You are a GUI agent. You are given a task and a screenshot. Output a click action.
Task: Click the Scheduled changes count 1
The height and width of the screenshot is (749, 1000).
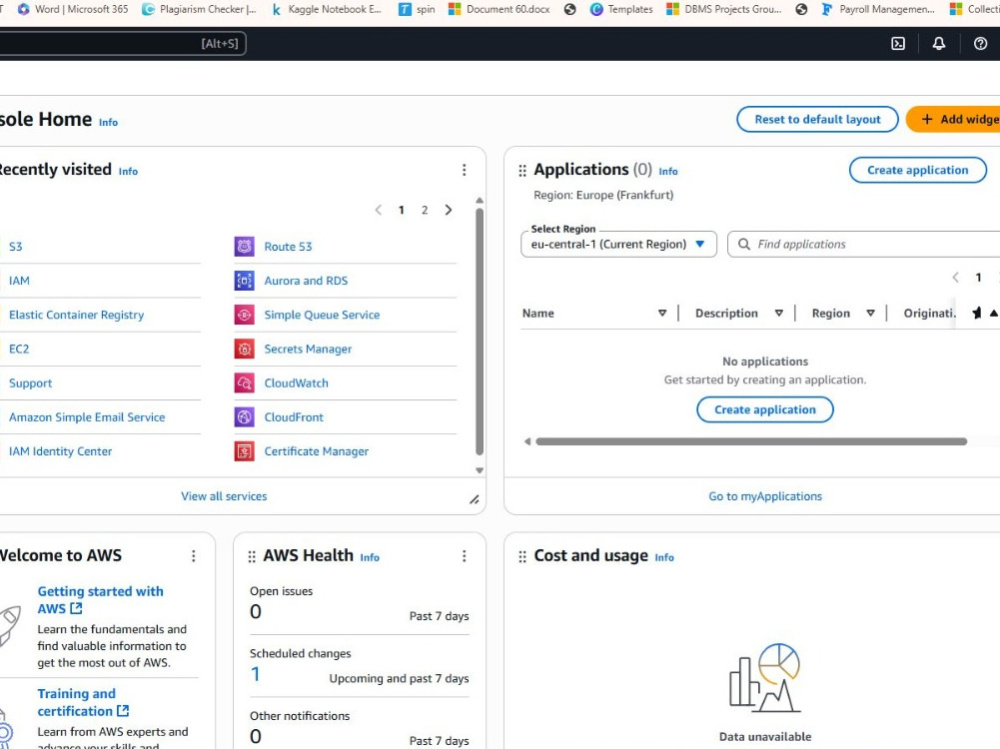pyautogui.click(x=255, y=674)
